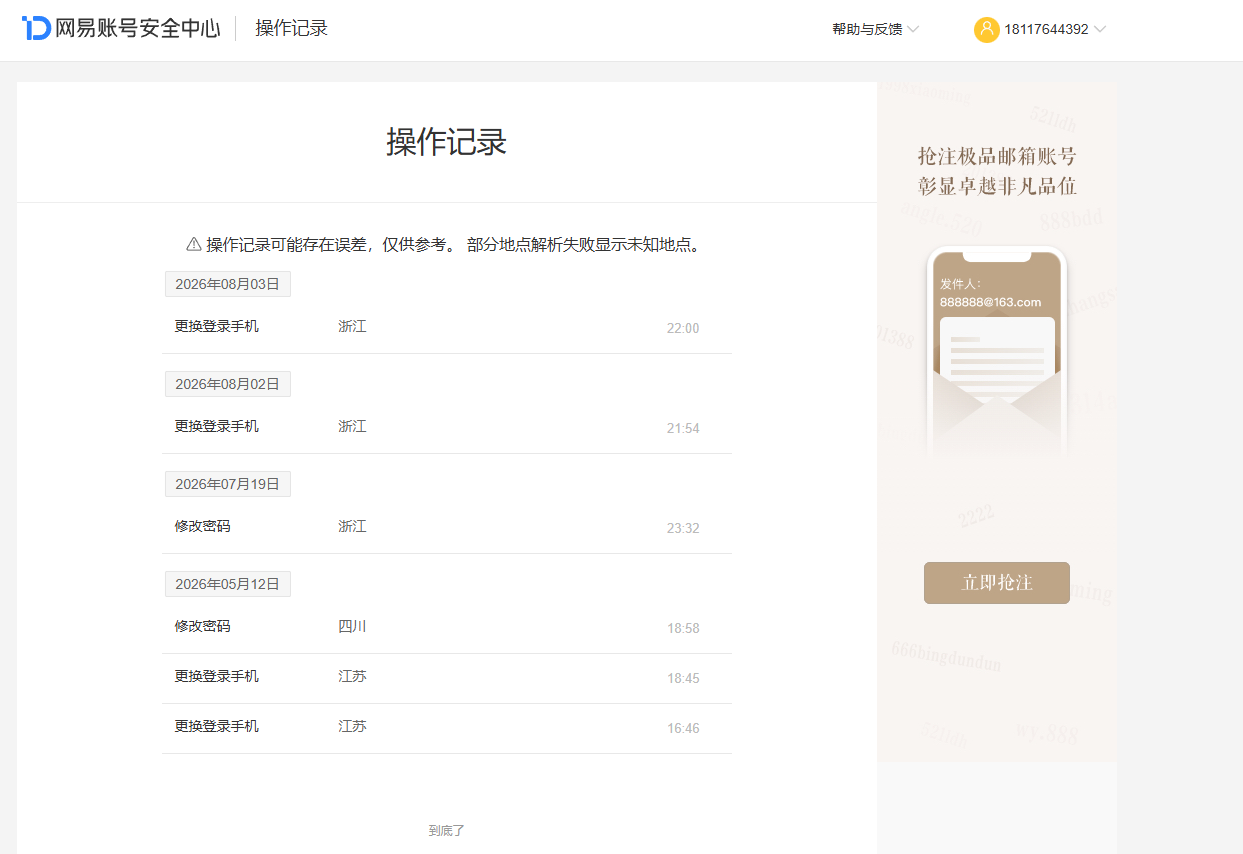This screenshot has width=1243, height=854.
Task: Click the 21:54 timestamp
Action: tap(683, 428)
